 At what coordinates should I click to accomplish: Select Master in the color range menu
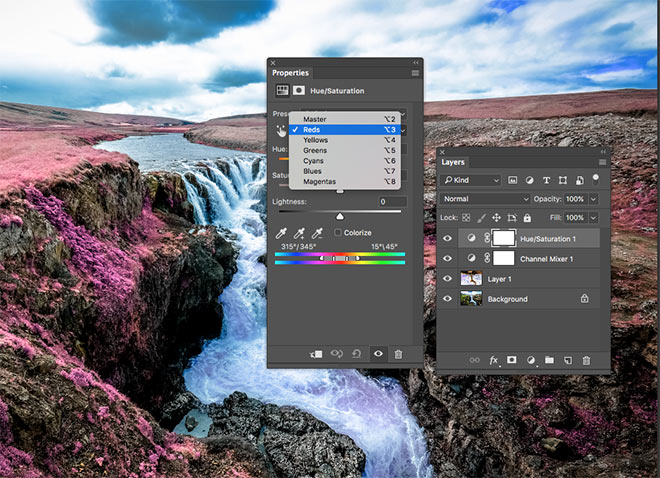point(345,119)
